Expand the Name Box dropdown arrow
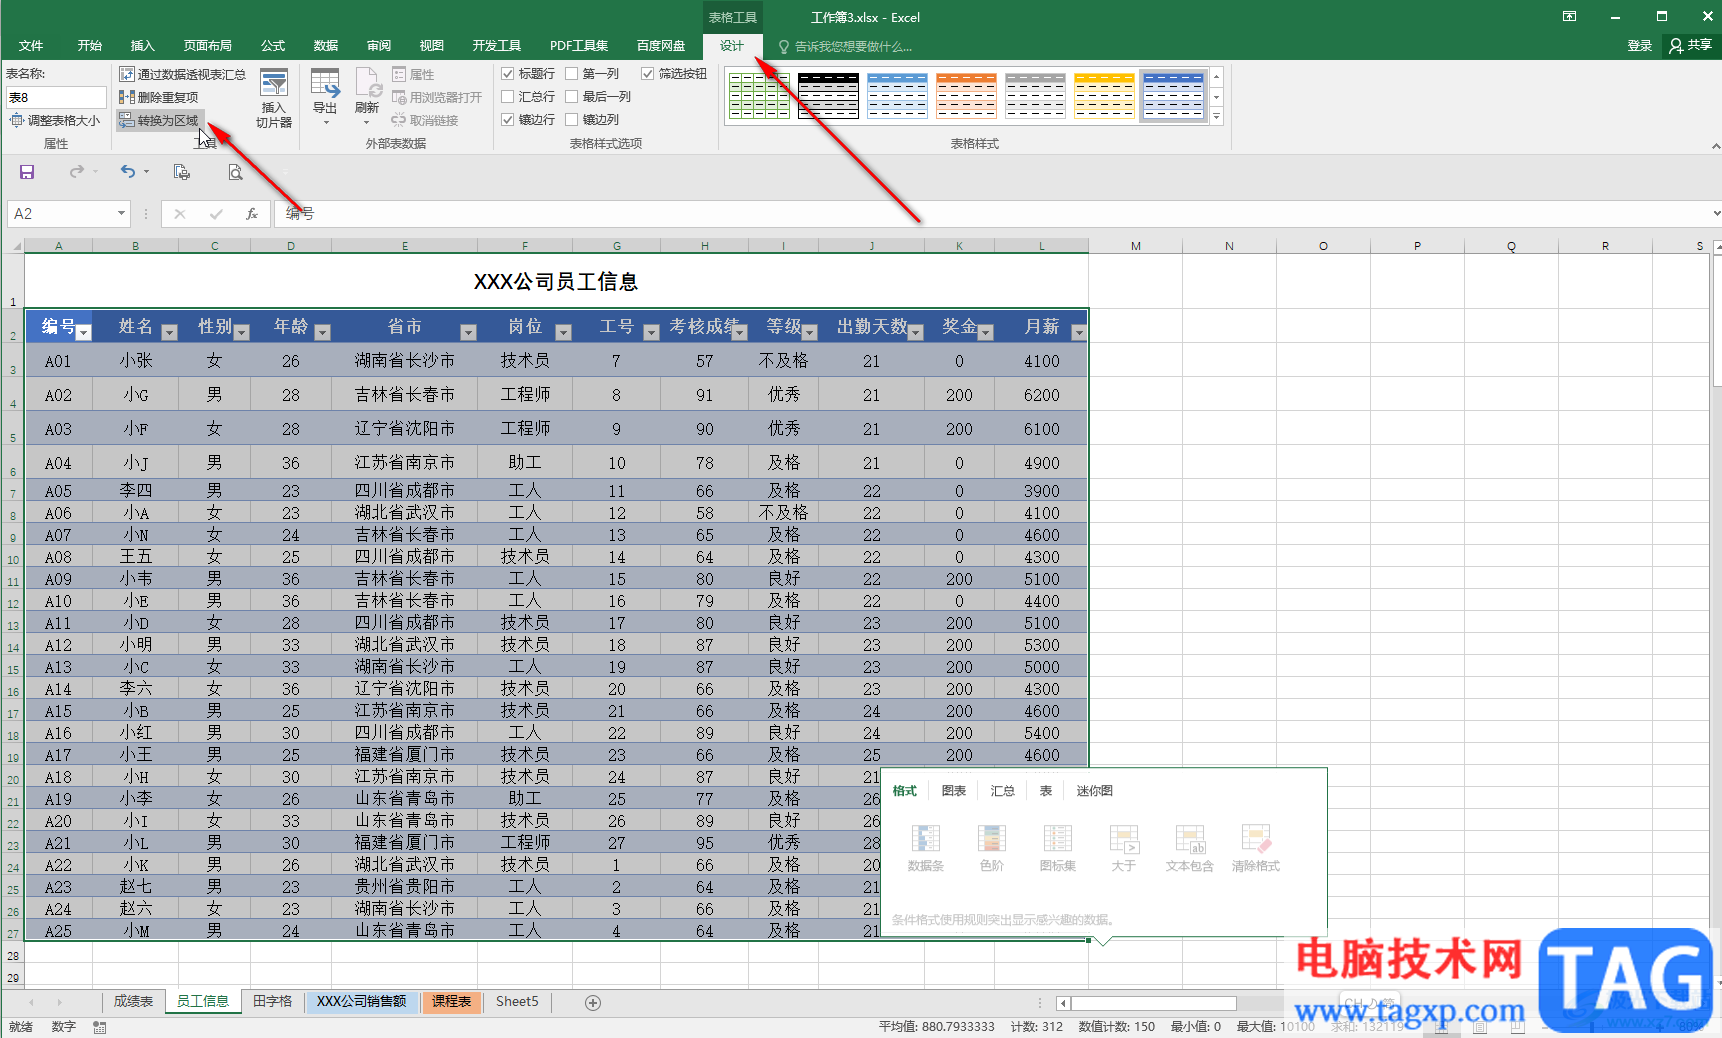1722x1038 pixels. tap(121, 213)
